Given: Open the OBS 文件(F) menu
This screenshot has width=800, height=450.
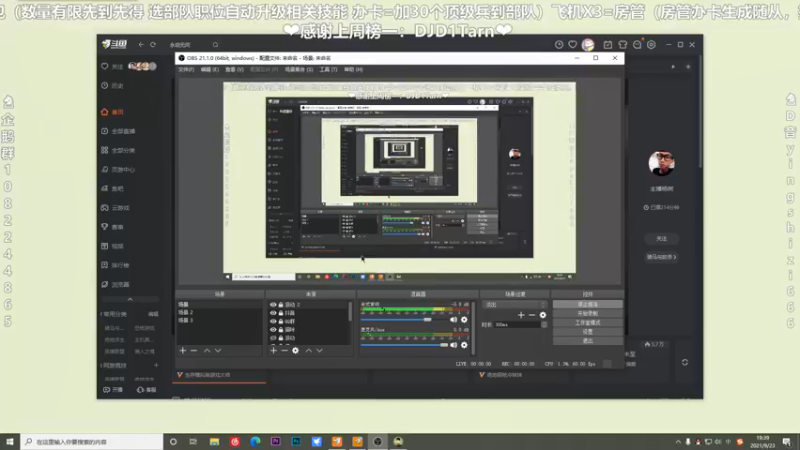Looking at the screenshot, I should click(186, 69).
